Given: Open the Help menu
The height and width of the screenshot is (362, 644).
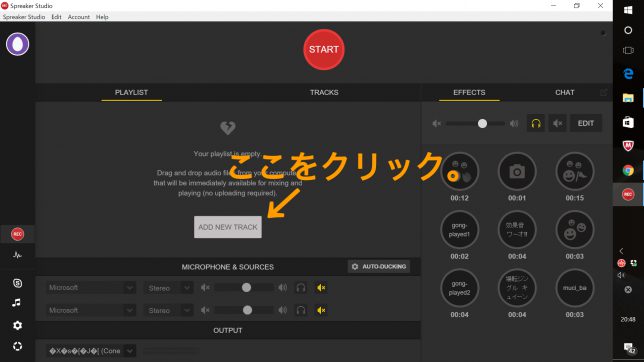Looking at the screenshot, I should tap(102, 17).
